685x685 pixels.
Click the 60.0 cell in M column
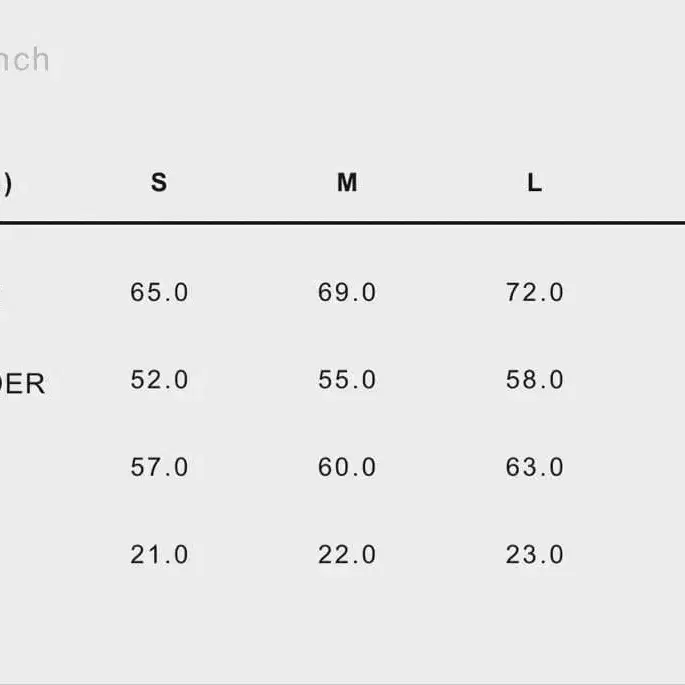347,467
